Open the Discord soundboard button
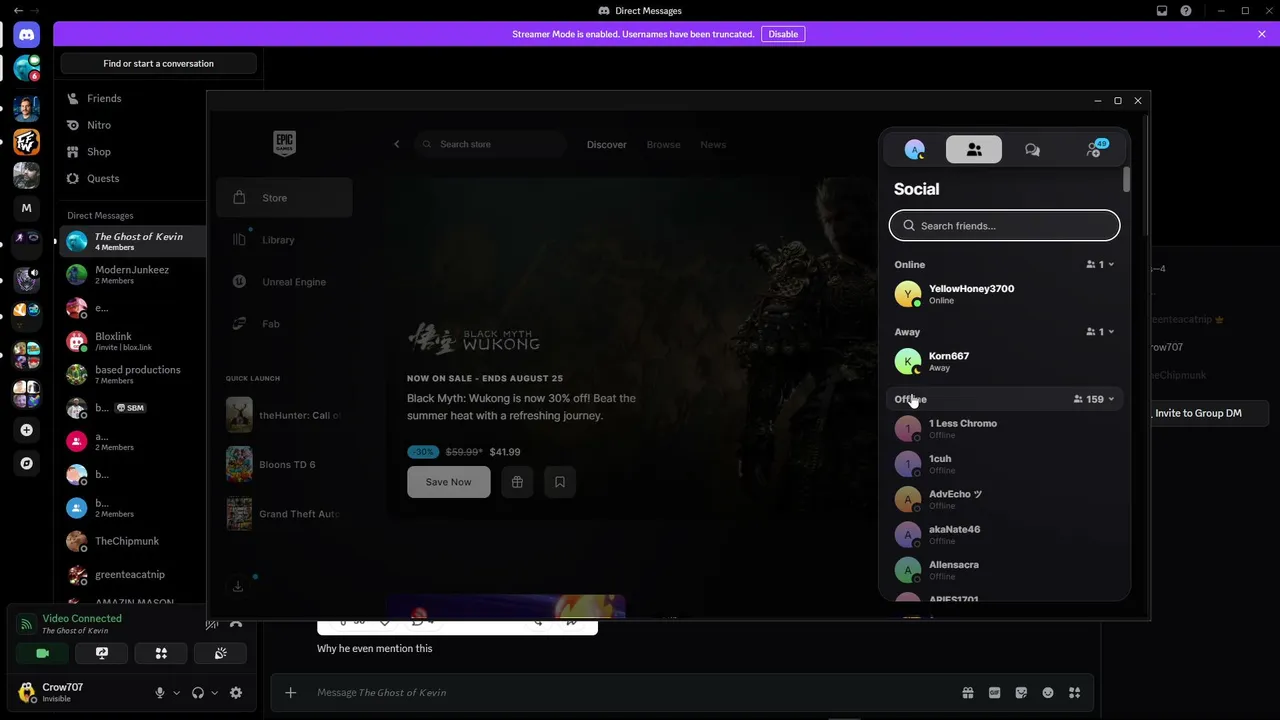This screenshot has width=1280, height=720. coord(221,653)
